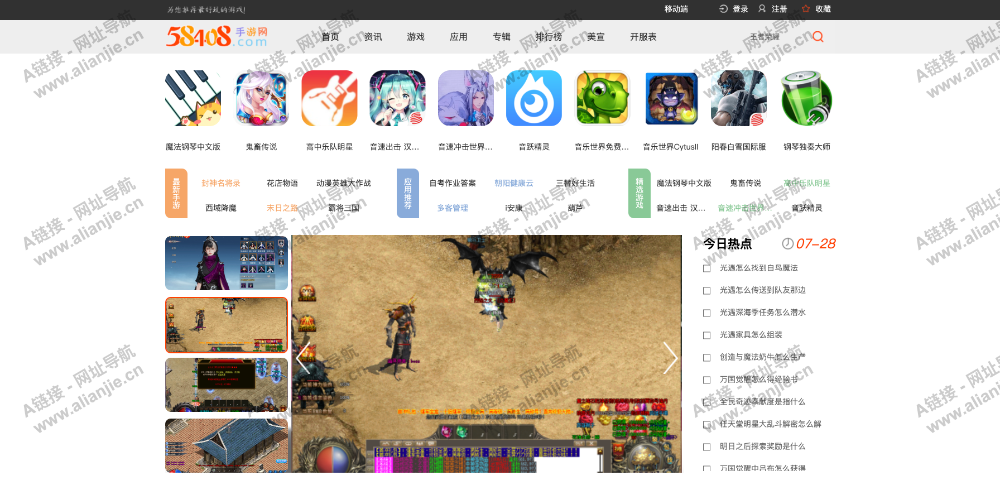Select the character-creation screenshot thumbnail
Screen dimensions: 1000x485
click(226, 263)
